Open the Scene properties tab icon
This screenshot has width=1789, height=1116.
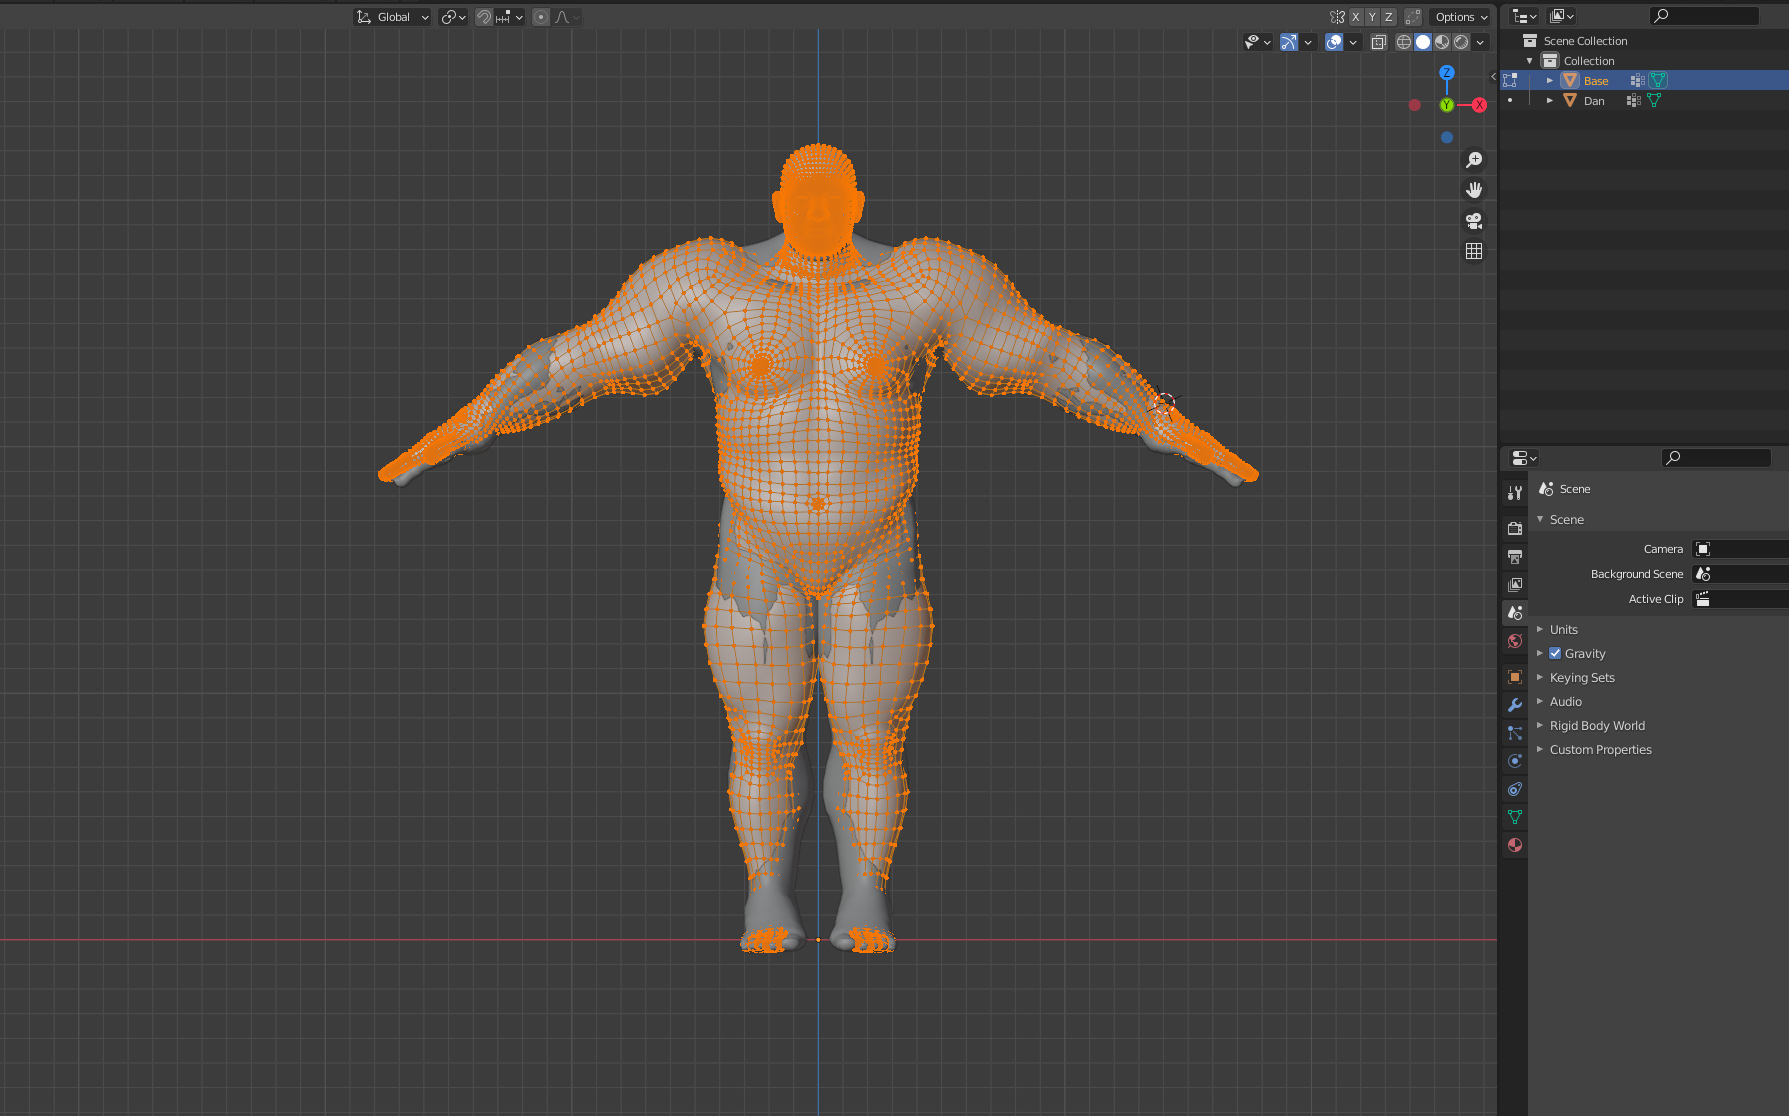click(x=1515, y=612)
